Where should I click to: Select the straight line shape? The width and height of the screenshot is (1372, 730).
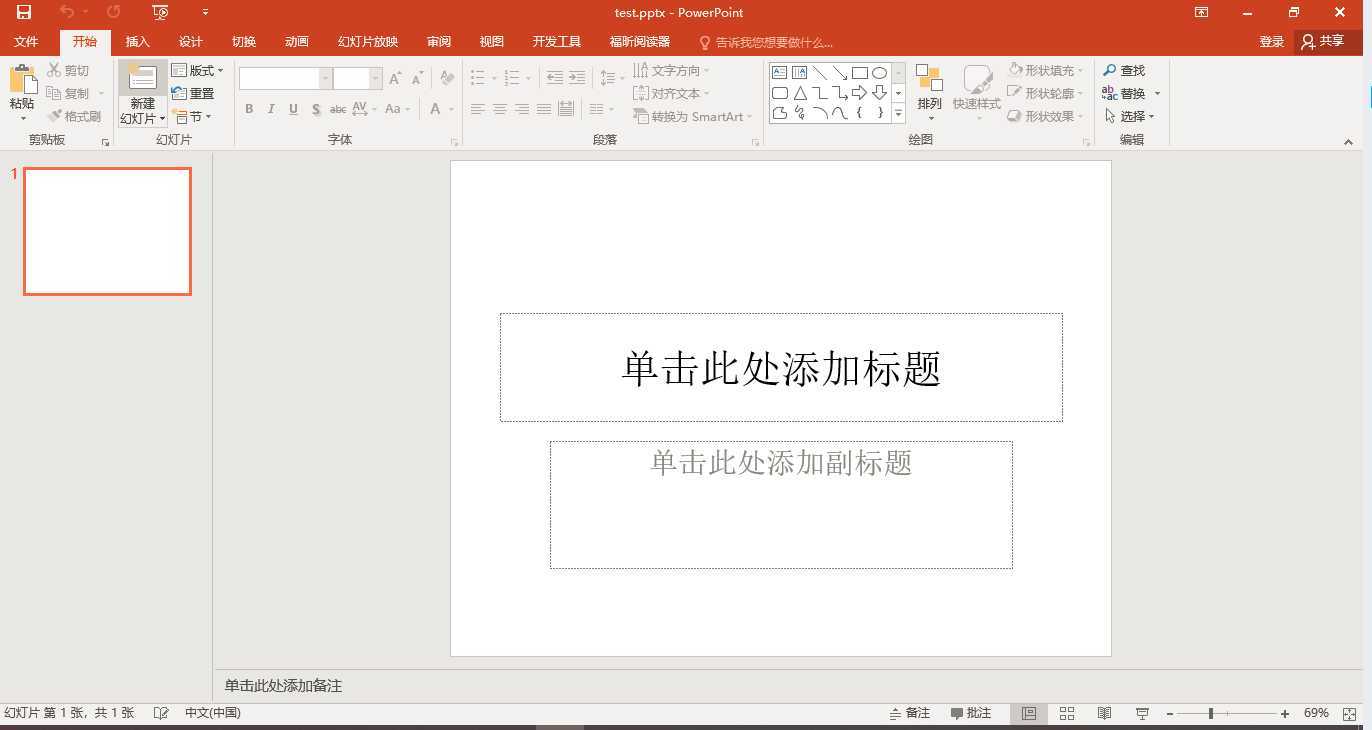click(x=819, y=73)
